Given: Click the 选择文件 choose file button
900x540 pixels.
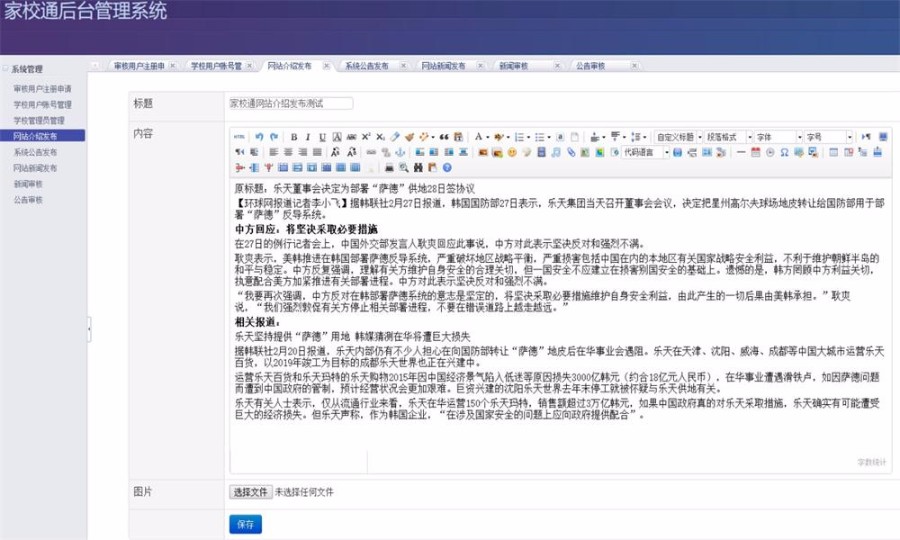Looking at the screenshot, I should point(250,492).
